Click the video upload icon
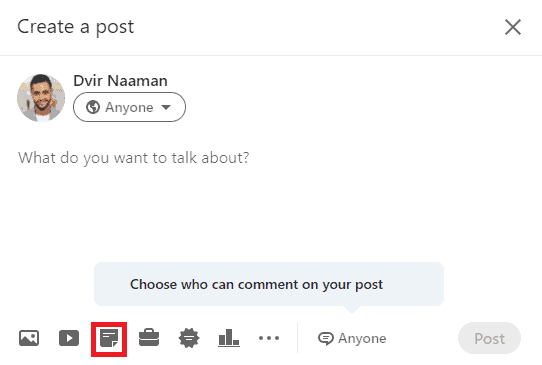This screenshot has width=542, height=365. point(69,338)
